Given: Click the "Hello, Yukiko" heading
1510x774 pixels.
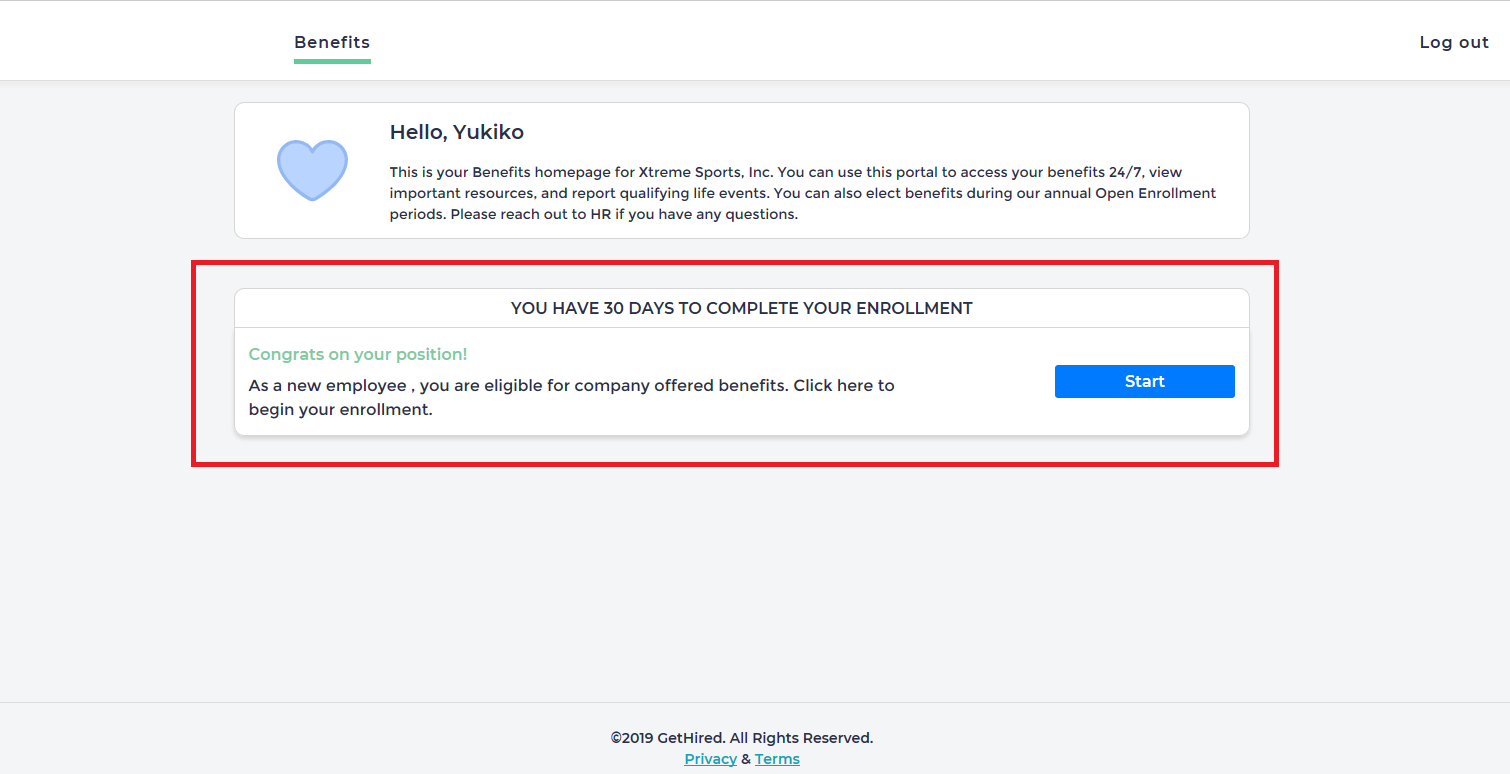Looking at the screenshot, I should 456,132.
